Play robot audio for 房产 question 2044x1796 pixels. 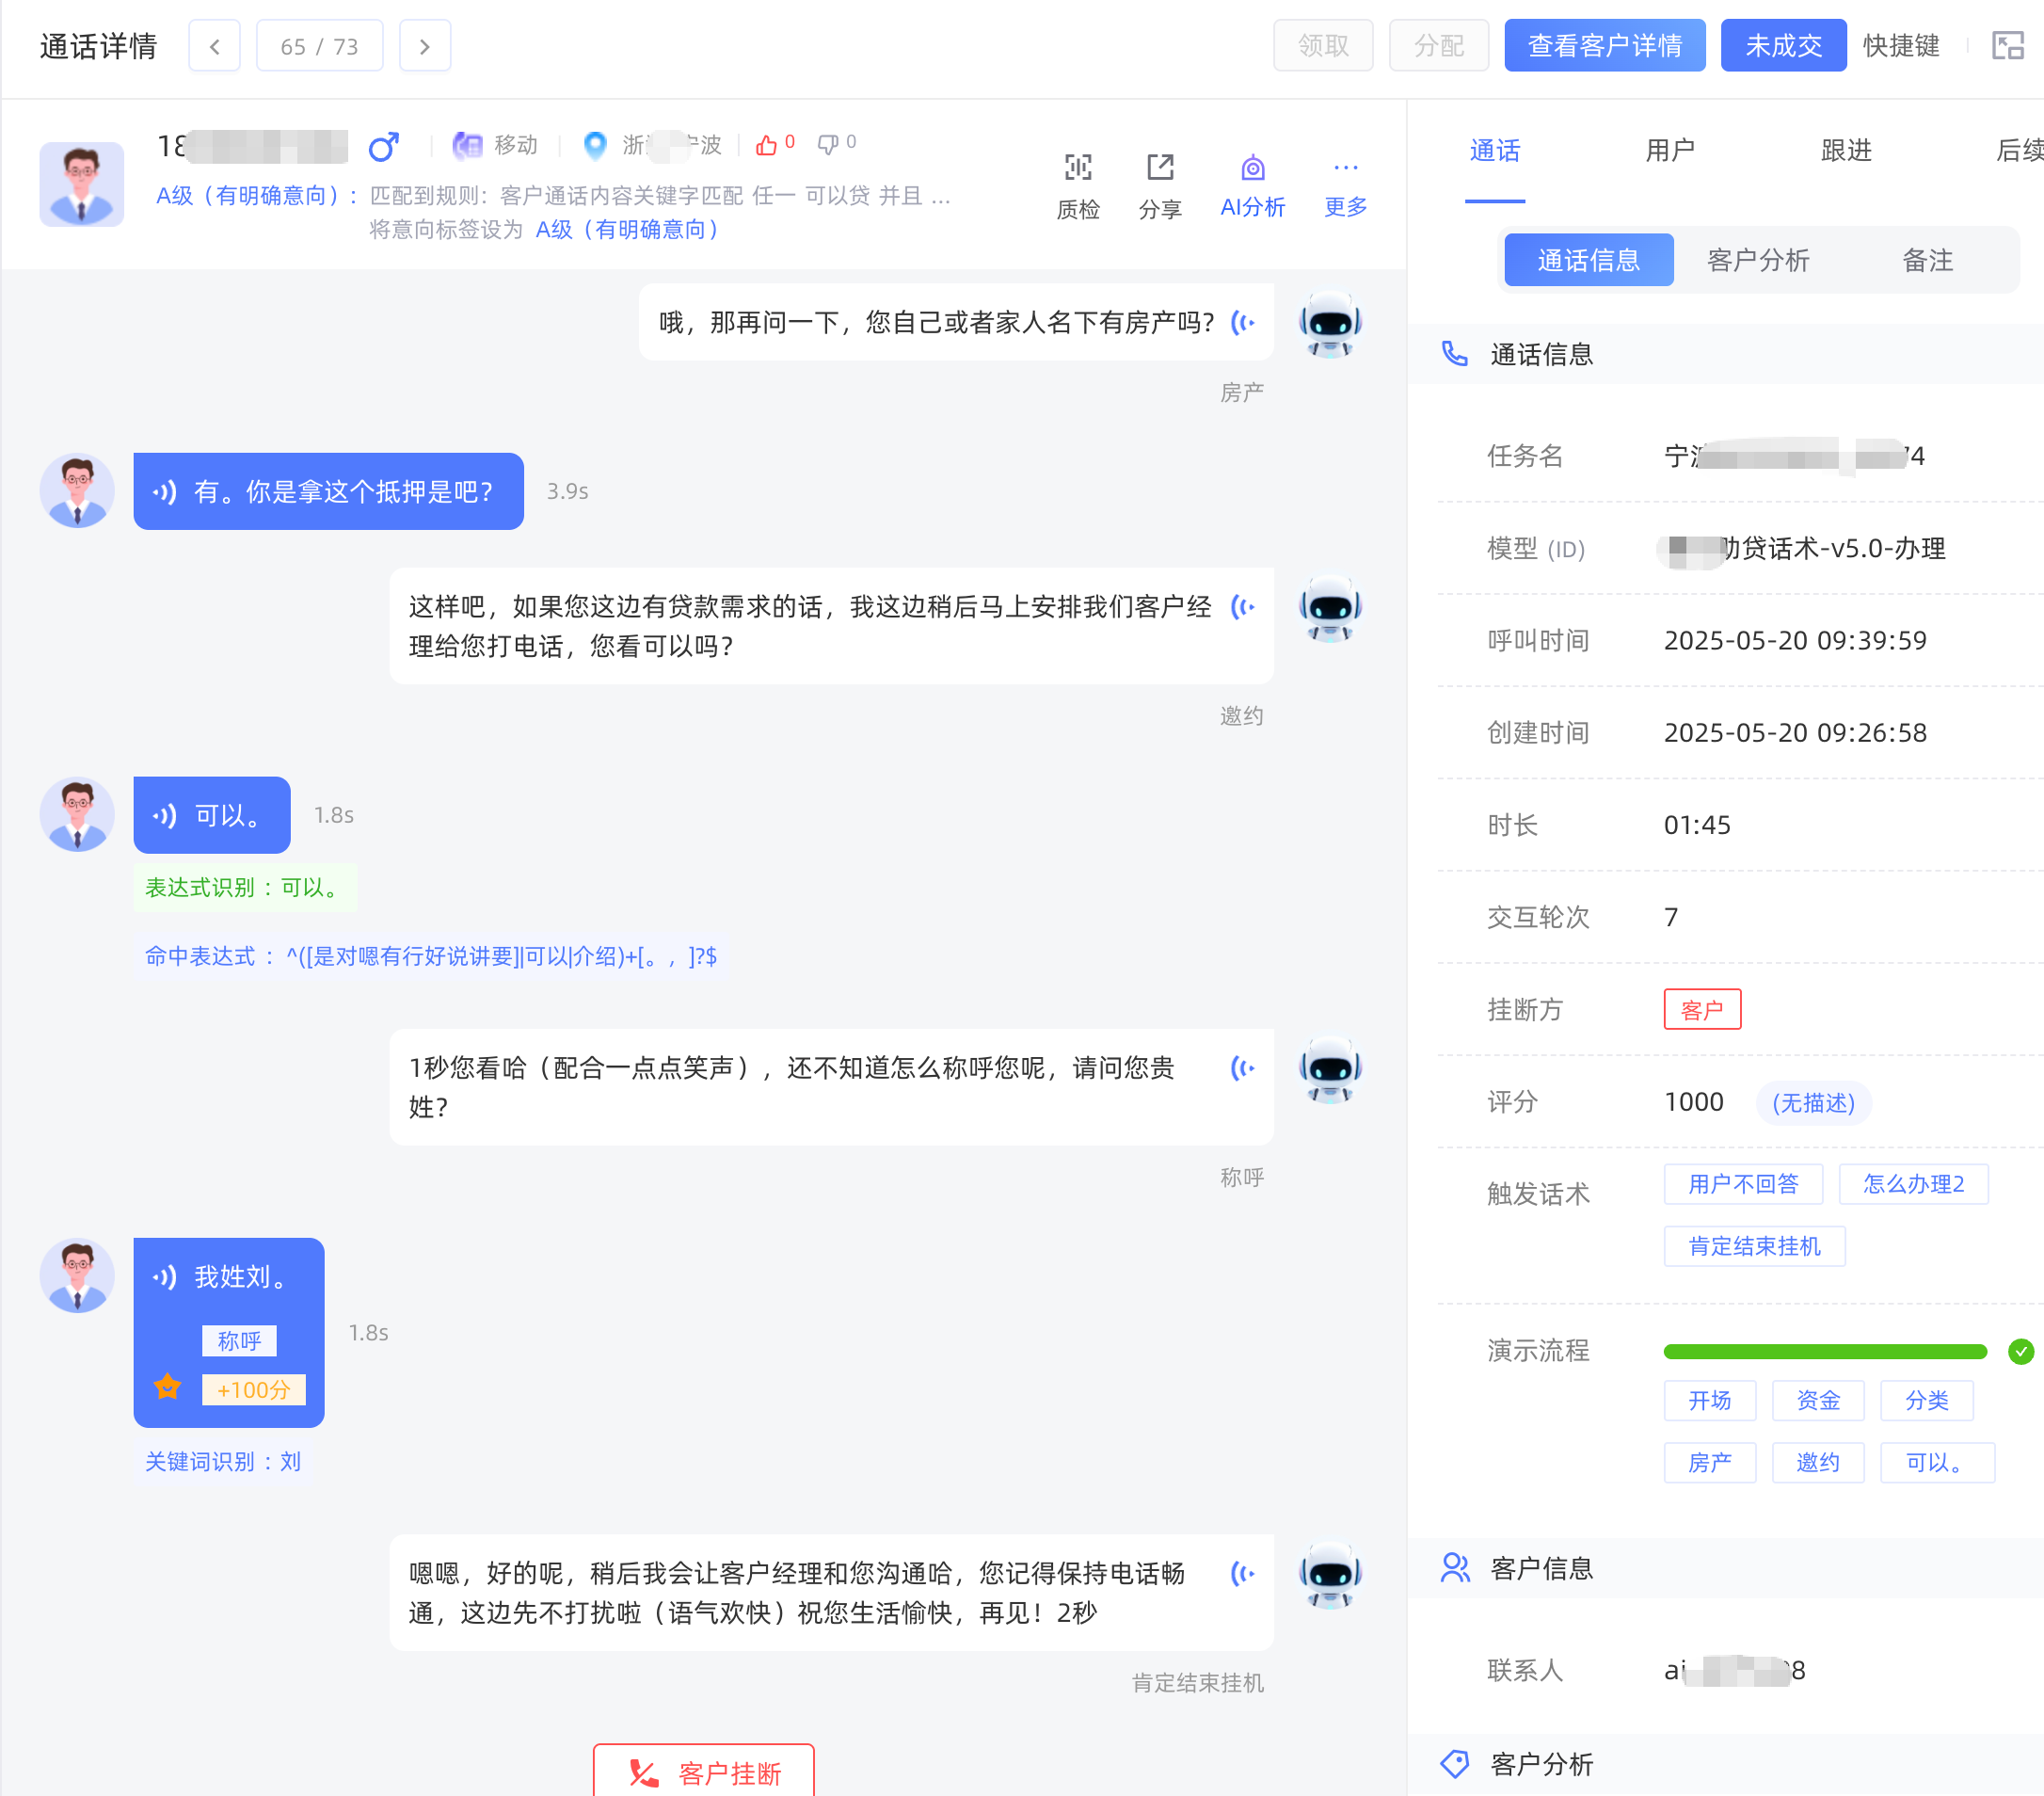1242,322
